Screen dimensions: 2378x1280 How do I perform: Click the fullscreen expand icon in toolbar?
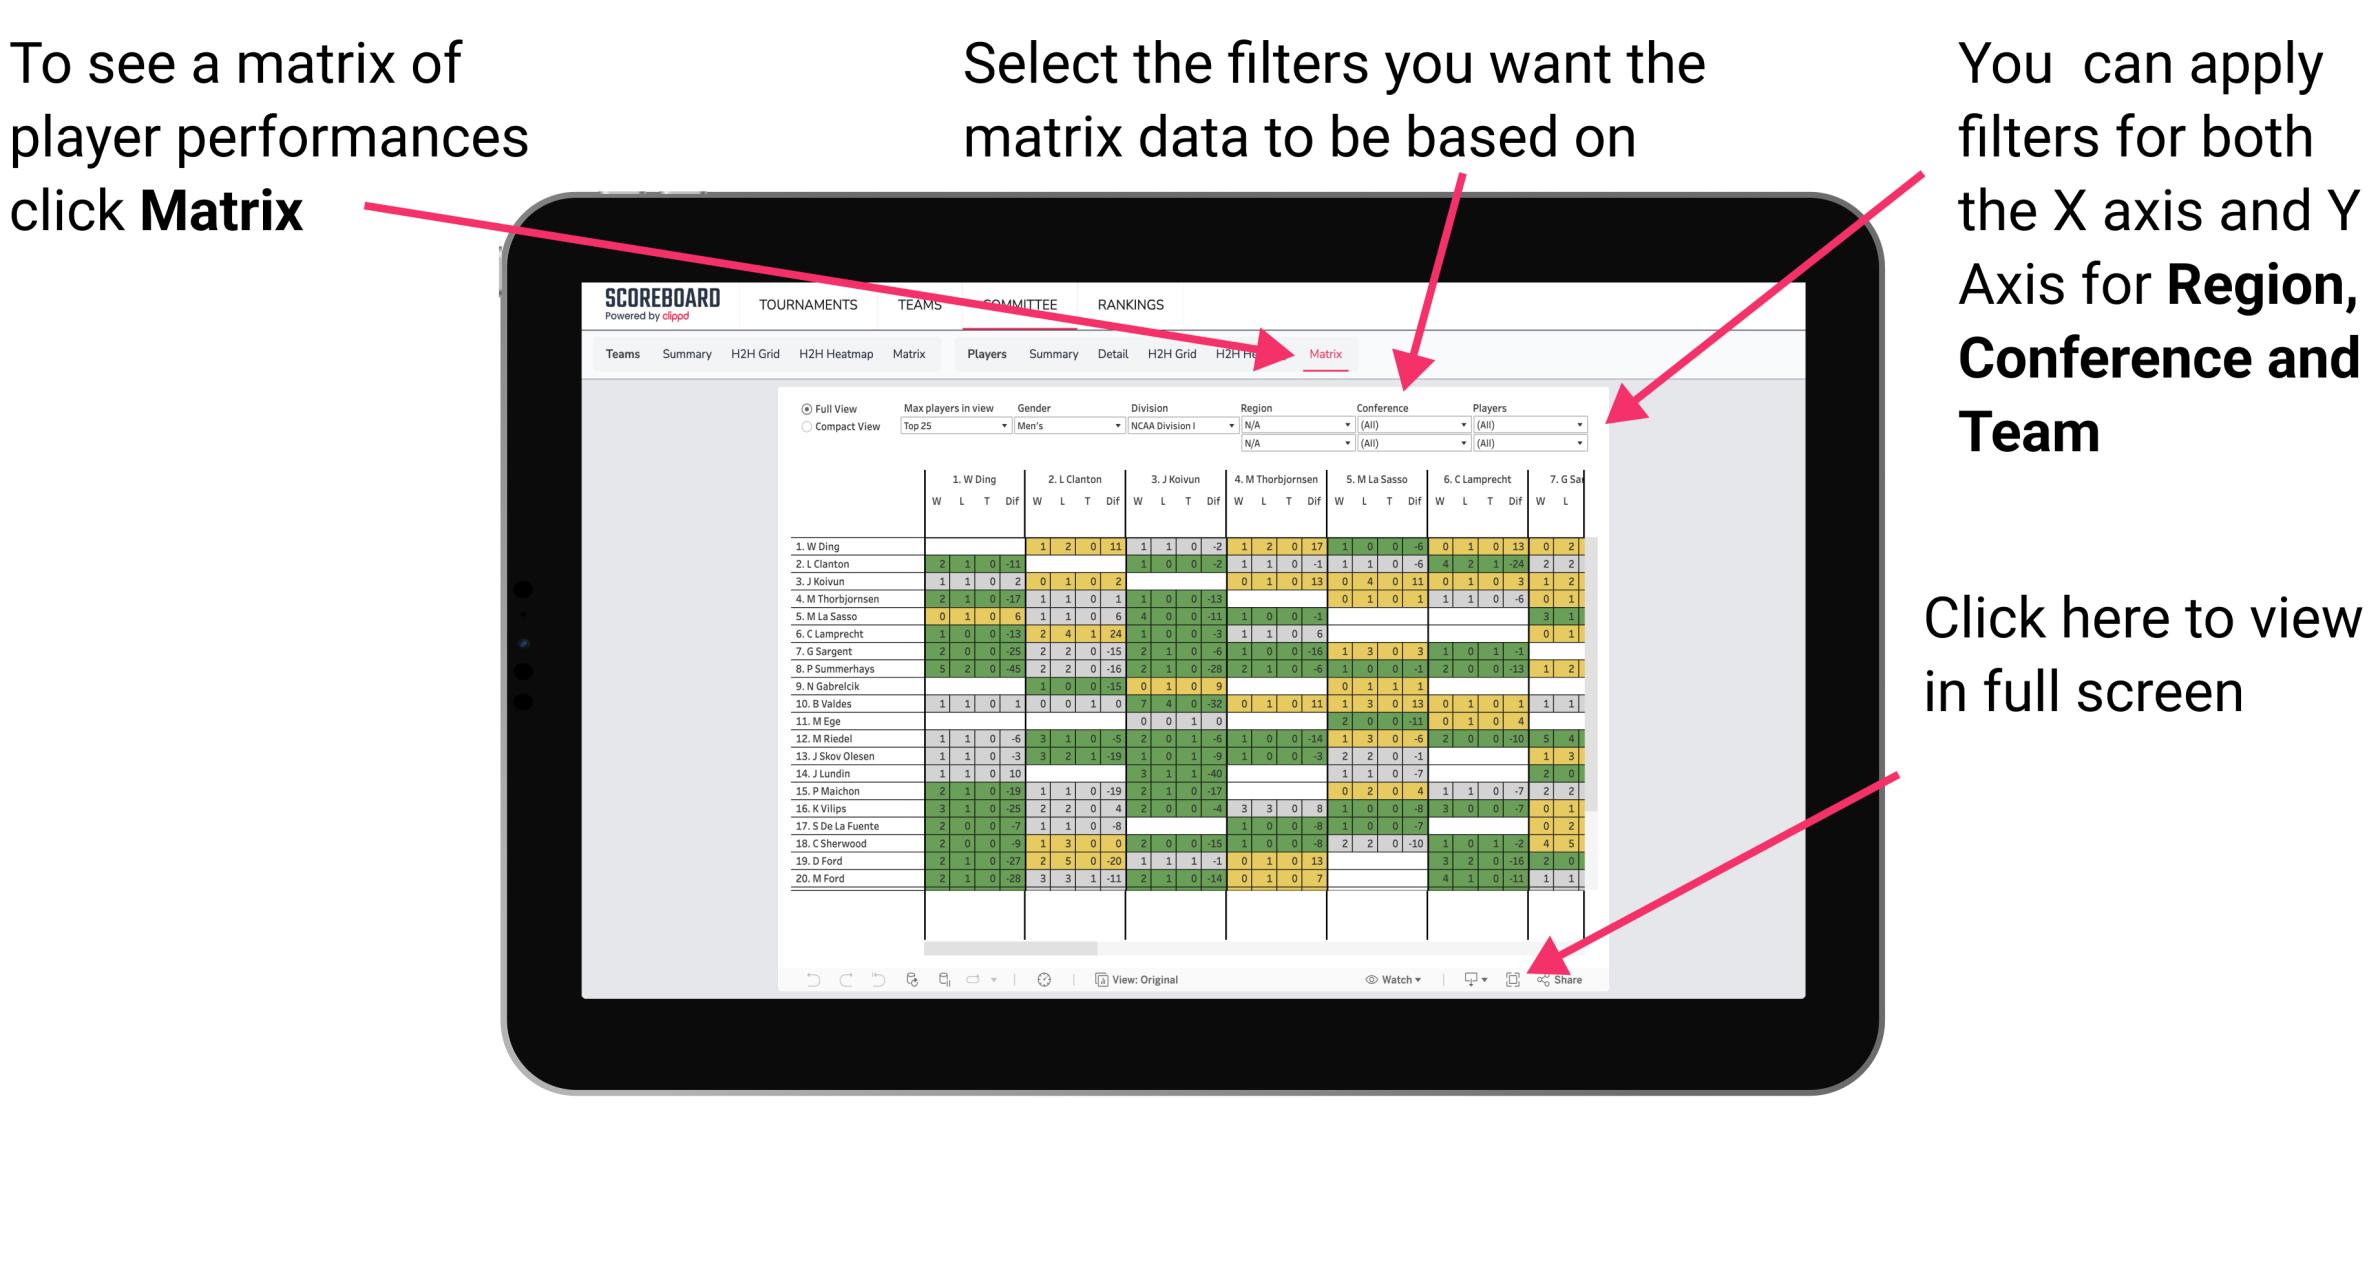[1514, 977]
